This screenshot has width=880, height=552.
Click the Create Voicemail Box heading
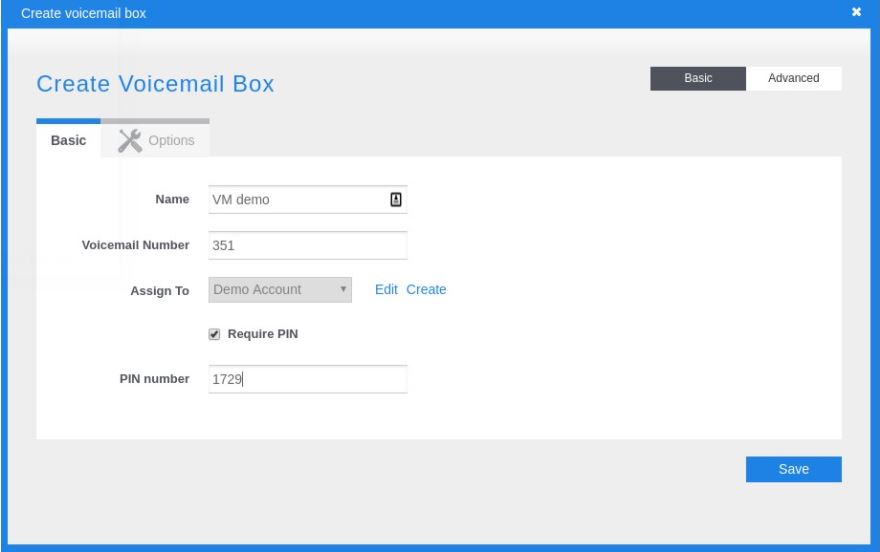(155, 84)
